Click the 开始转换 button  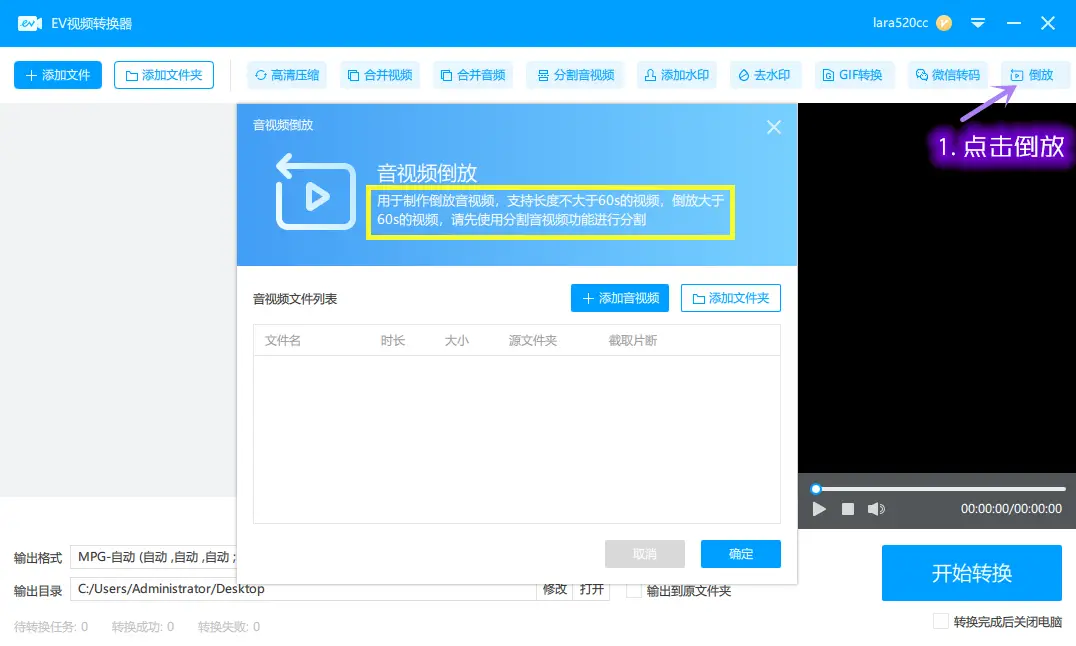(x=972, y=573)
